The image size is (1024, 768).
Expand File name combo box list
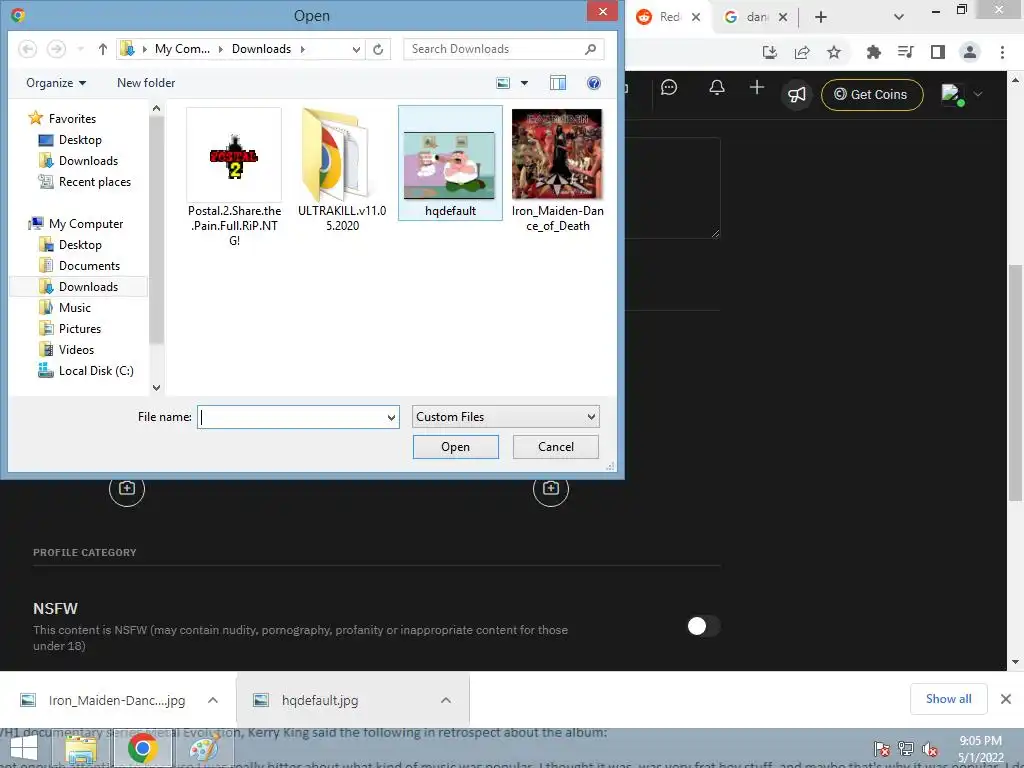point(391,417)
